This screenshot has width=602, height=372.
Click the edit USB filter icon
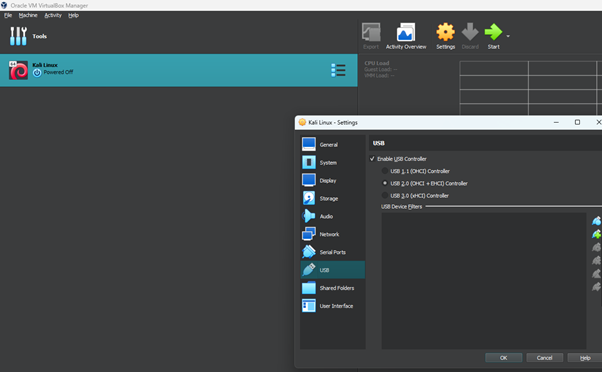596,247
